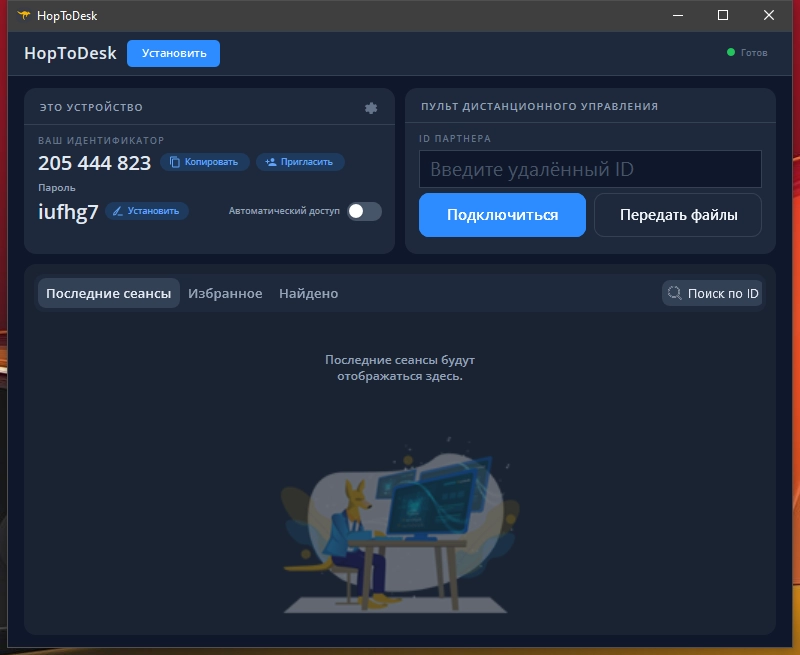Screen dimensions: 800x655
Task: Toggle the Автоматический доступ switch
Action: 364,211
